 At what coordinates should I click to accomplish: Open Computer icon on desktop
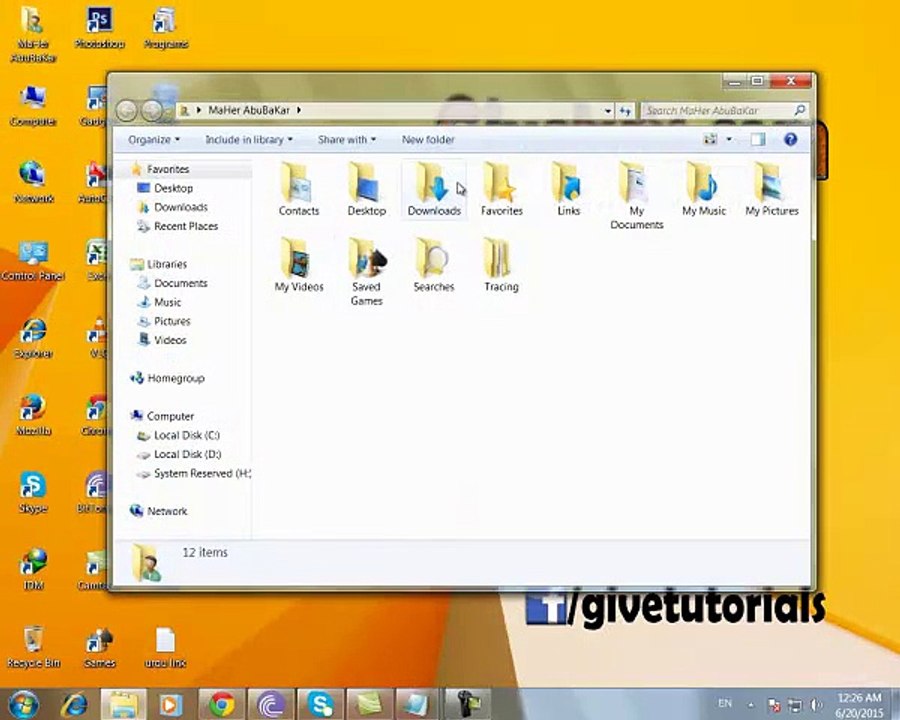(33, 105)
